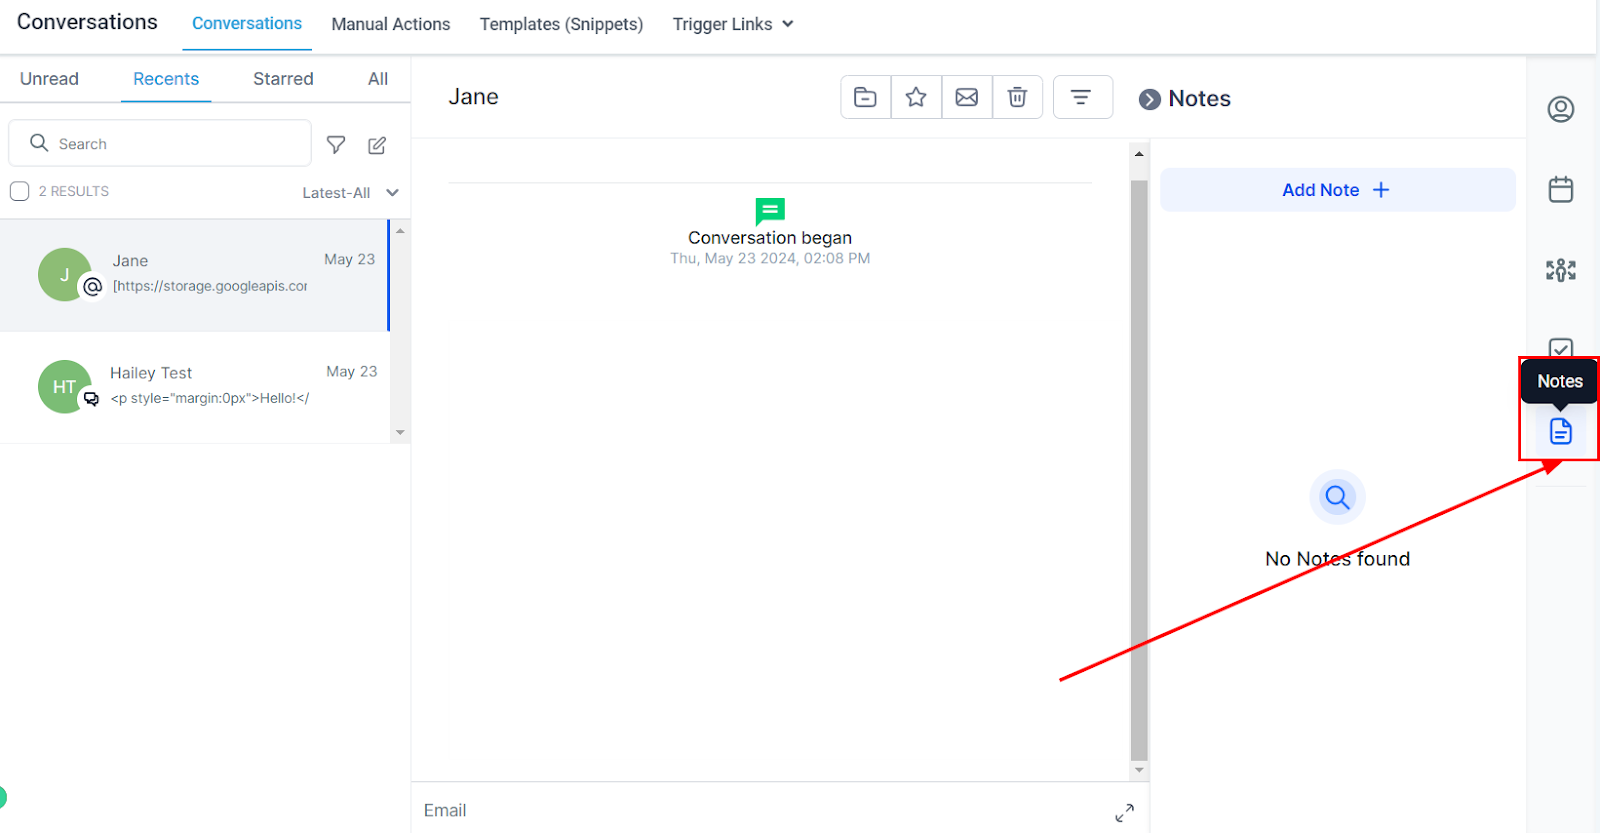
Task: Switch to the All conversations tab
Action: (378, 79)
